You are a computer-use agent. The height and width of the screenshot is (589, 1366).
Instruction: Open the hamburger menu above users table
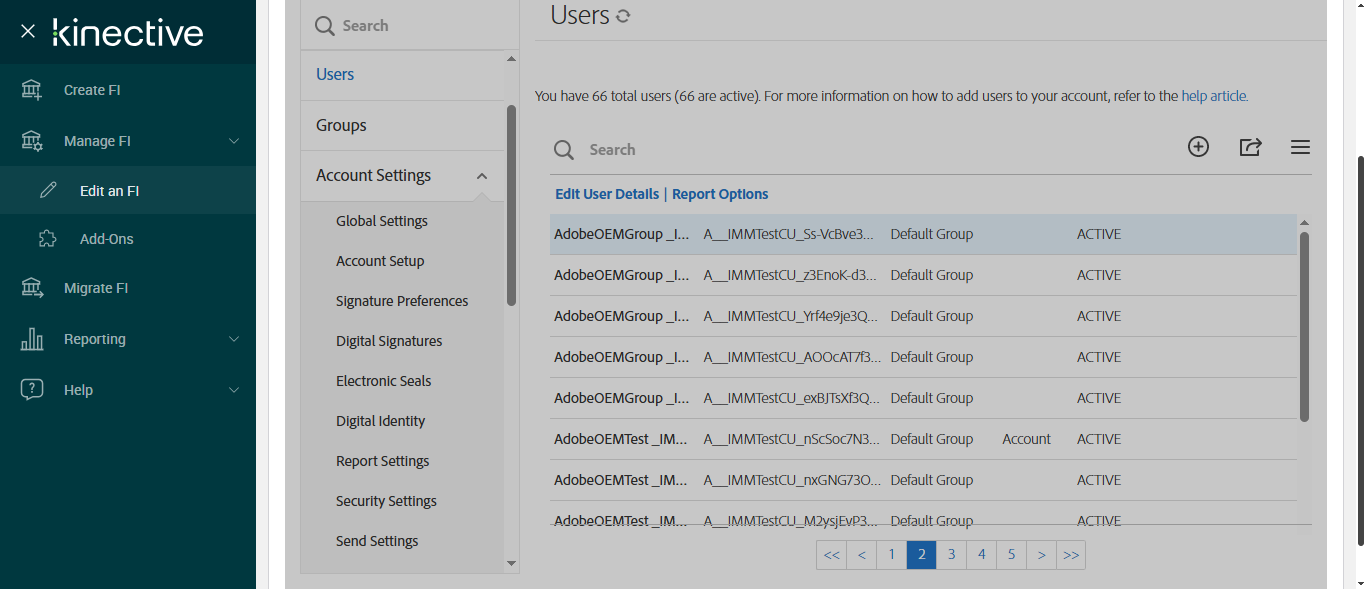1300,147
